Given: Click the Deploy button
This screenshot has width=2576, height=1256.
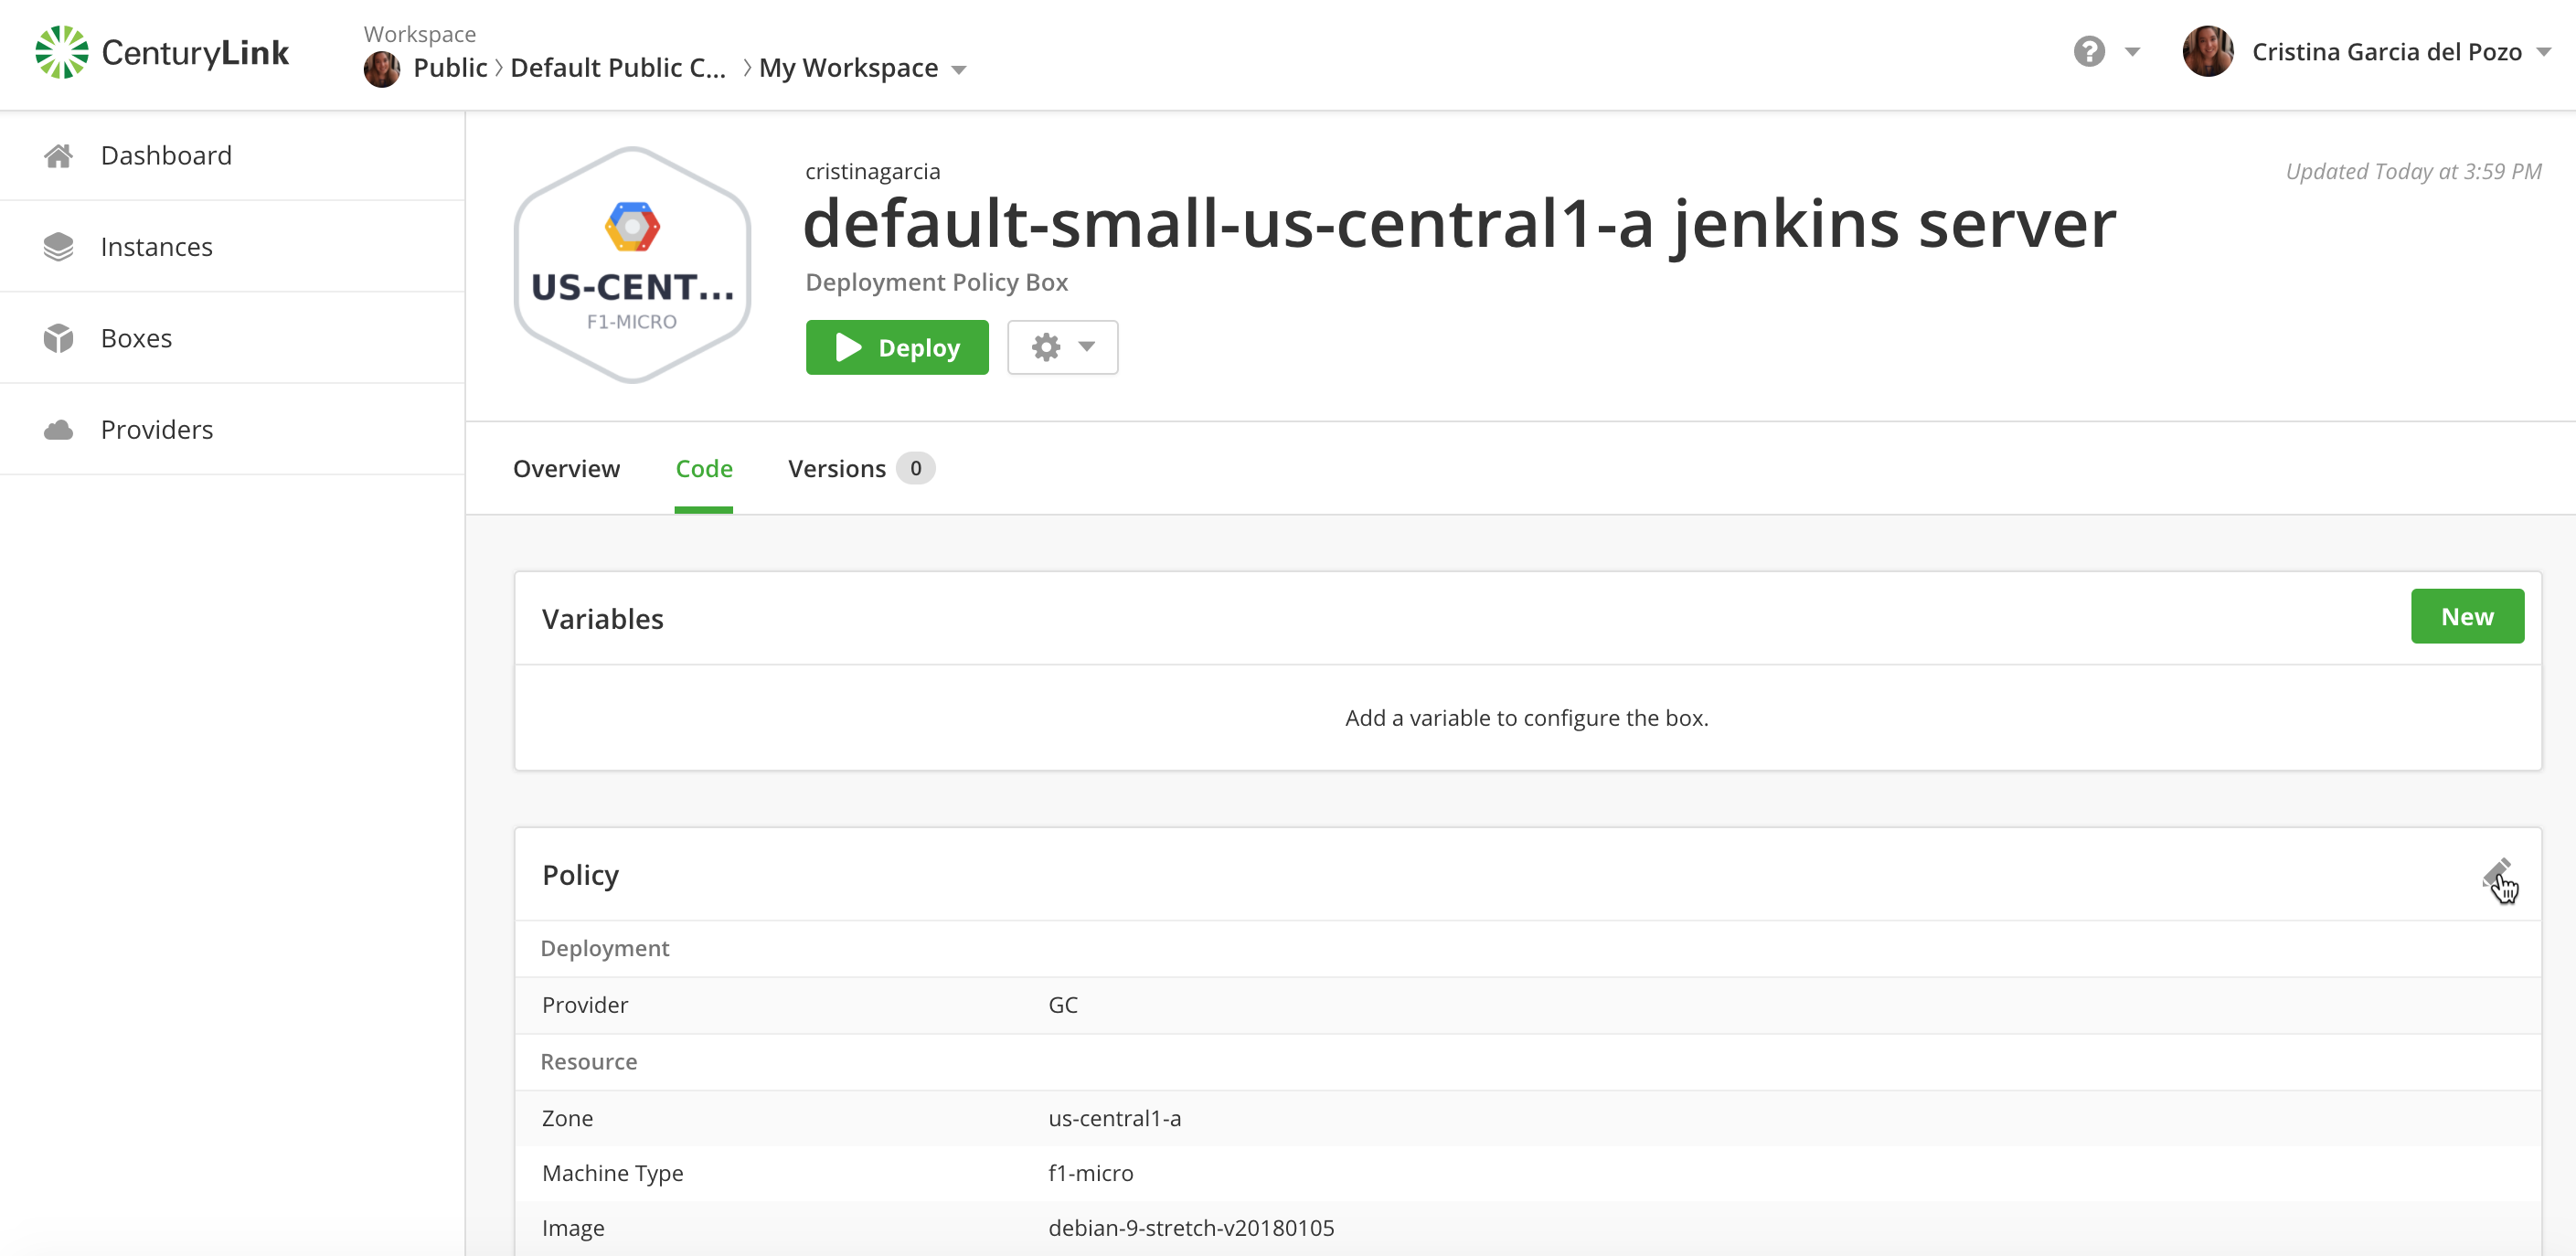Looking at the screenshot, I should (x=897, y=346).
